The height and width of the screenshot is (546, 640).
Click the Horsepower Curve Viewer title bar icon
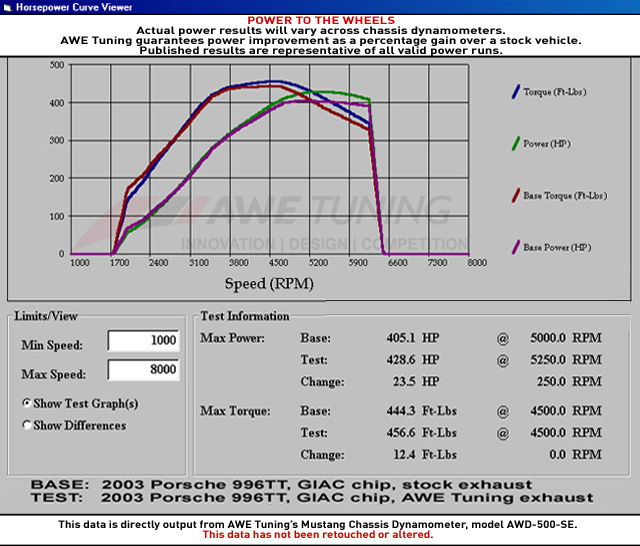[8, 6]
